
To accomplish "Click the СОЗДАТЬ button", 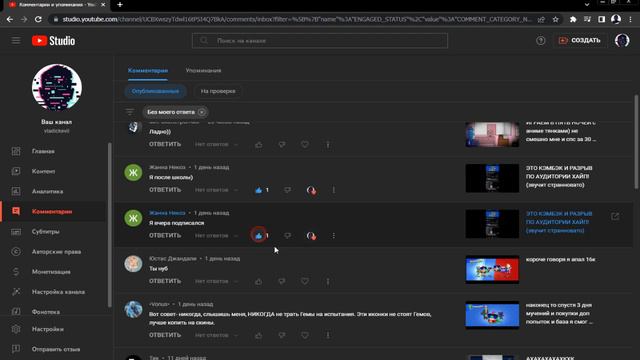I will coord(580,40).
